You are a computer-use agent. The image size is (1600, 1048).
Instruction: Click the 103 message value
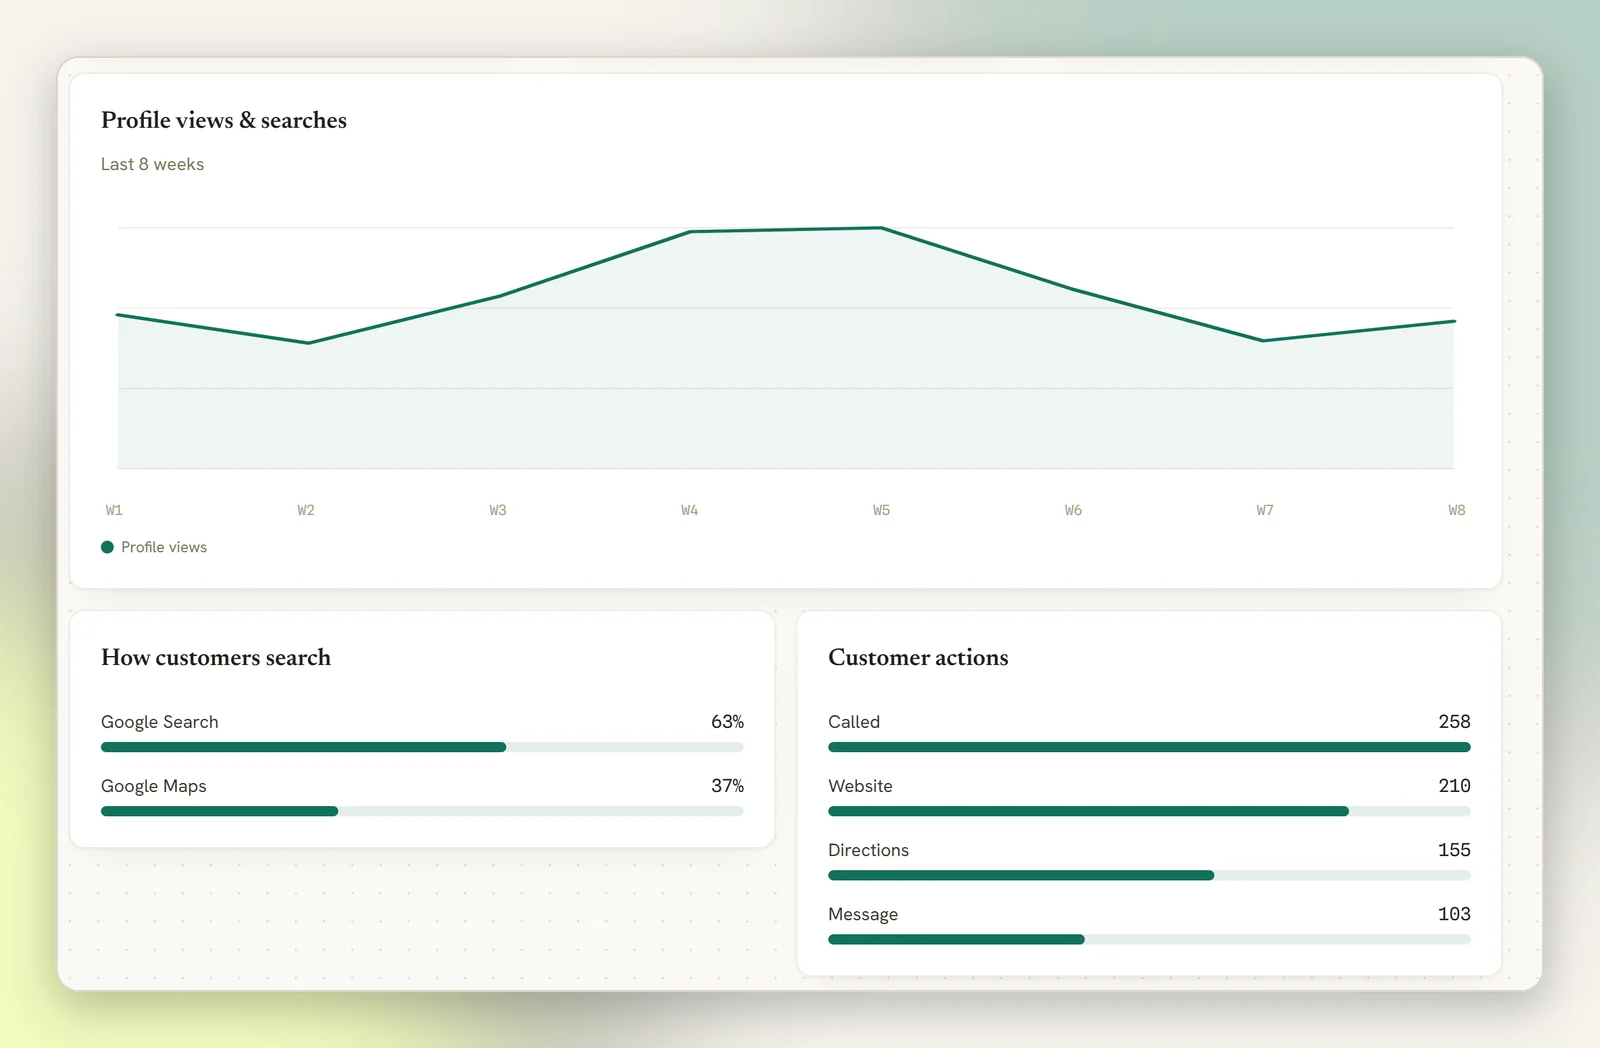1454,914
